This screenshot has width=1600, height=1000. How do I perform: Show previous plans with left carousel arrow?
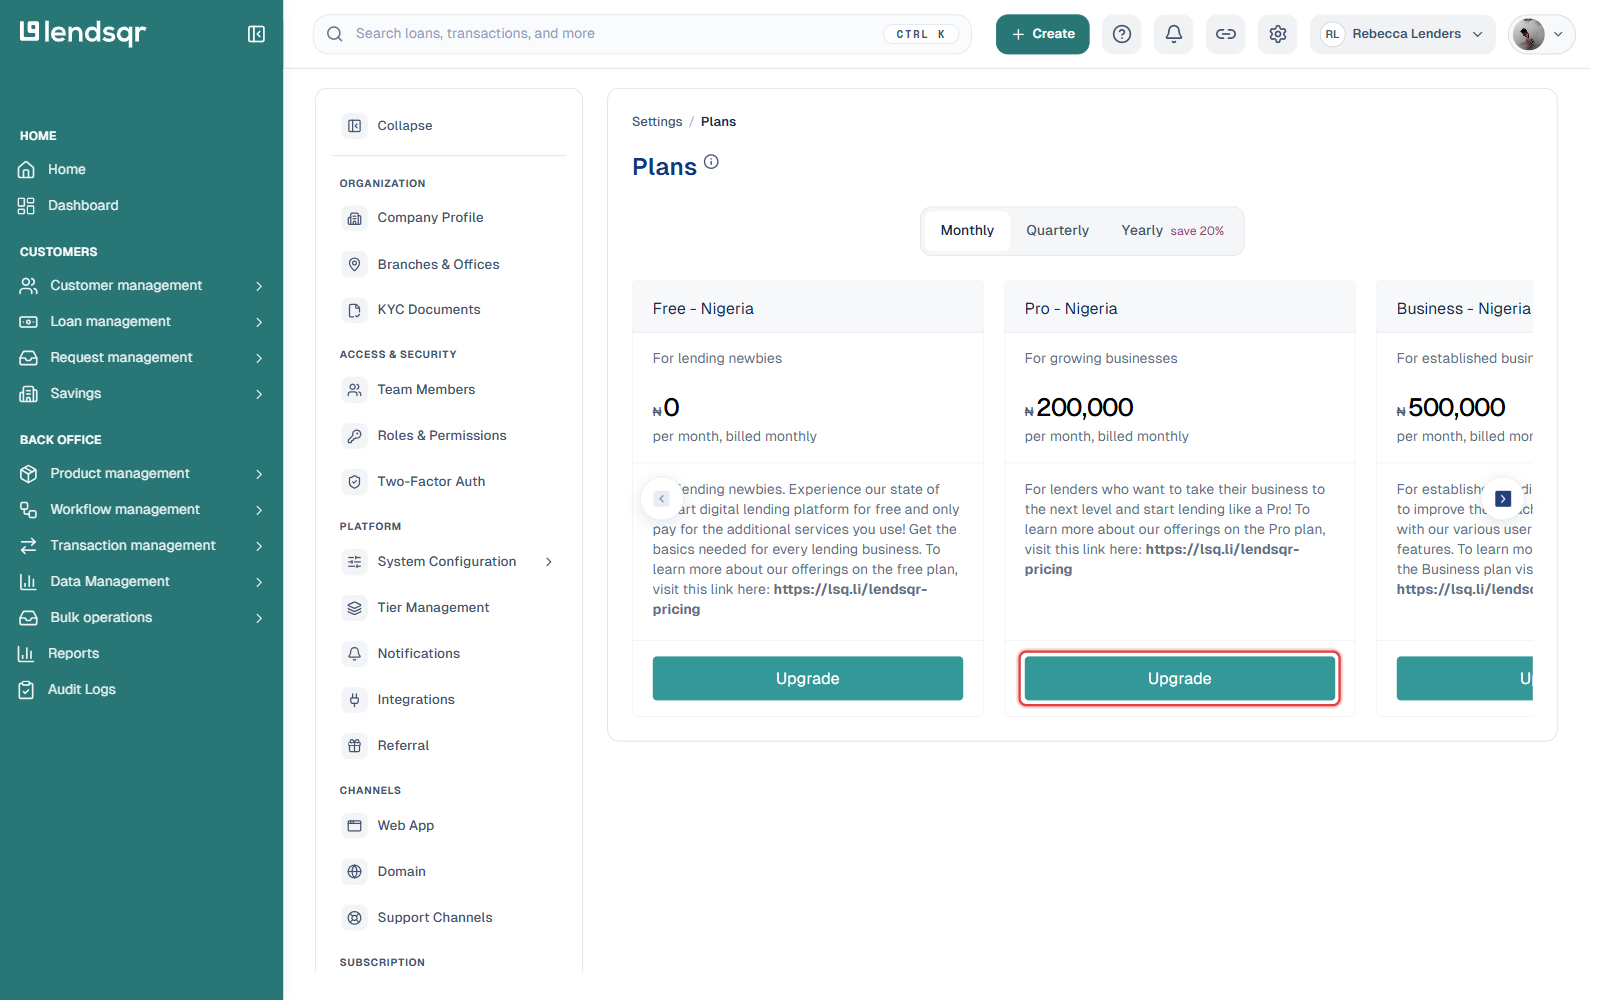click(661, 498)
